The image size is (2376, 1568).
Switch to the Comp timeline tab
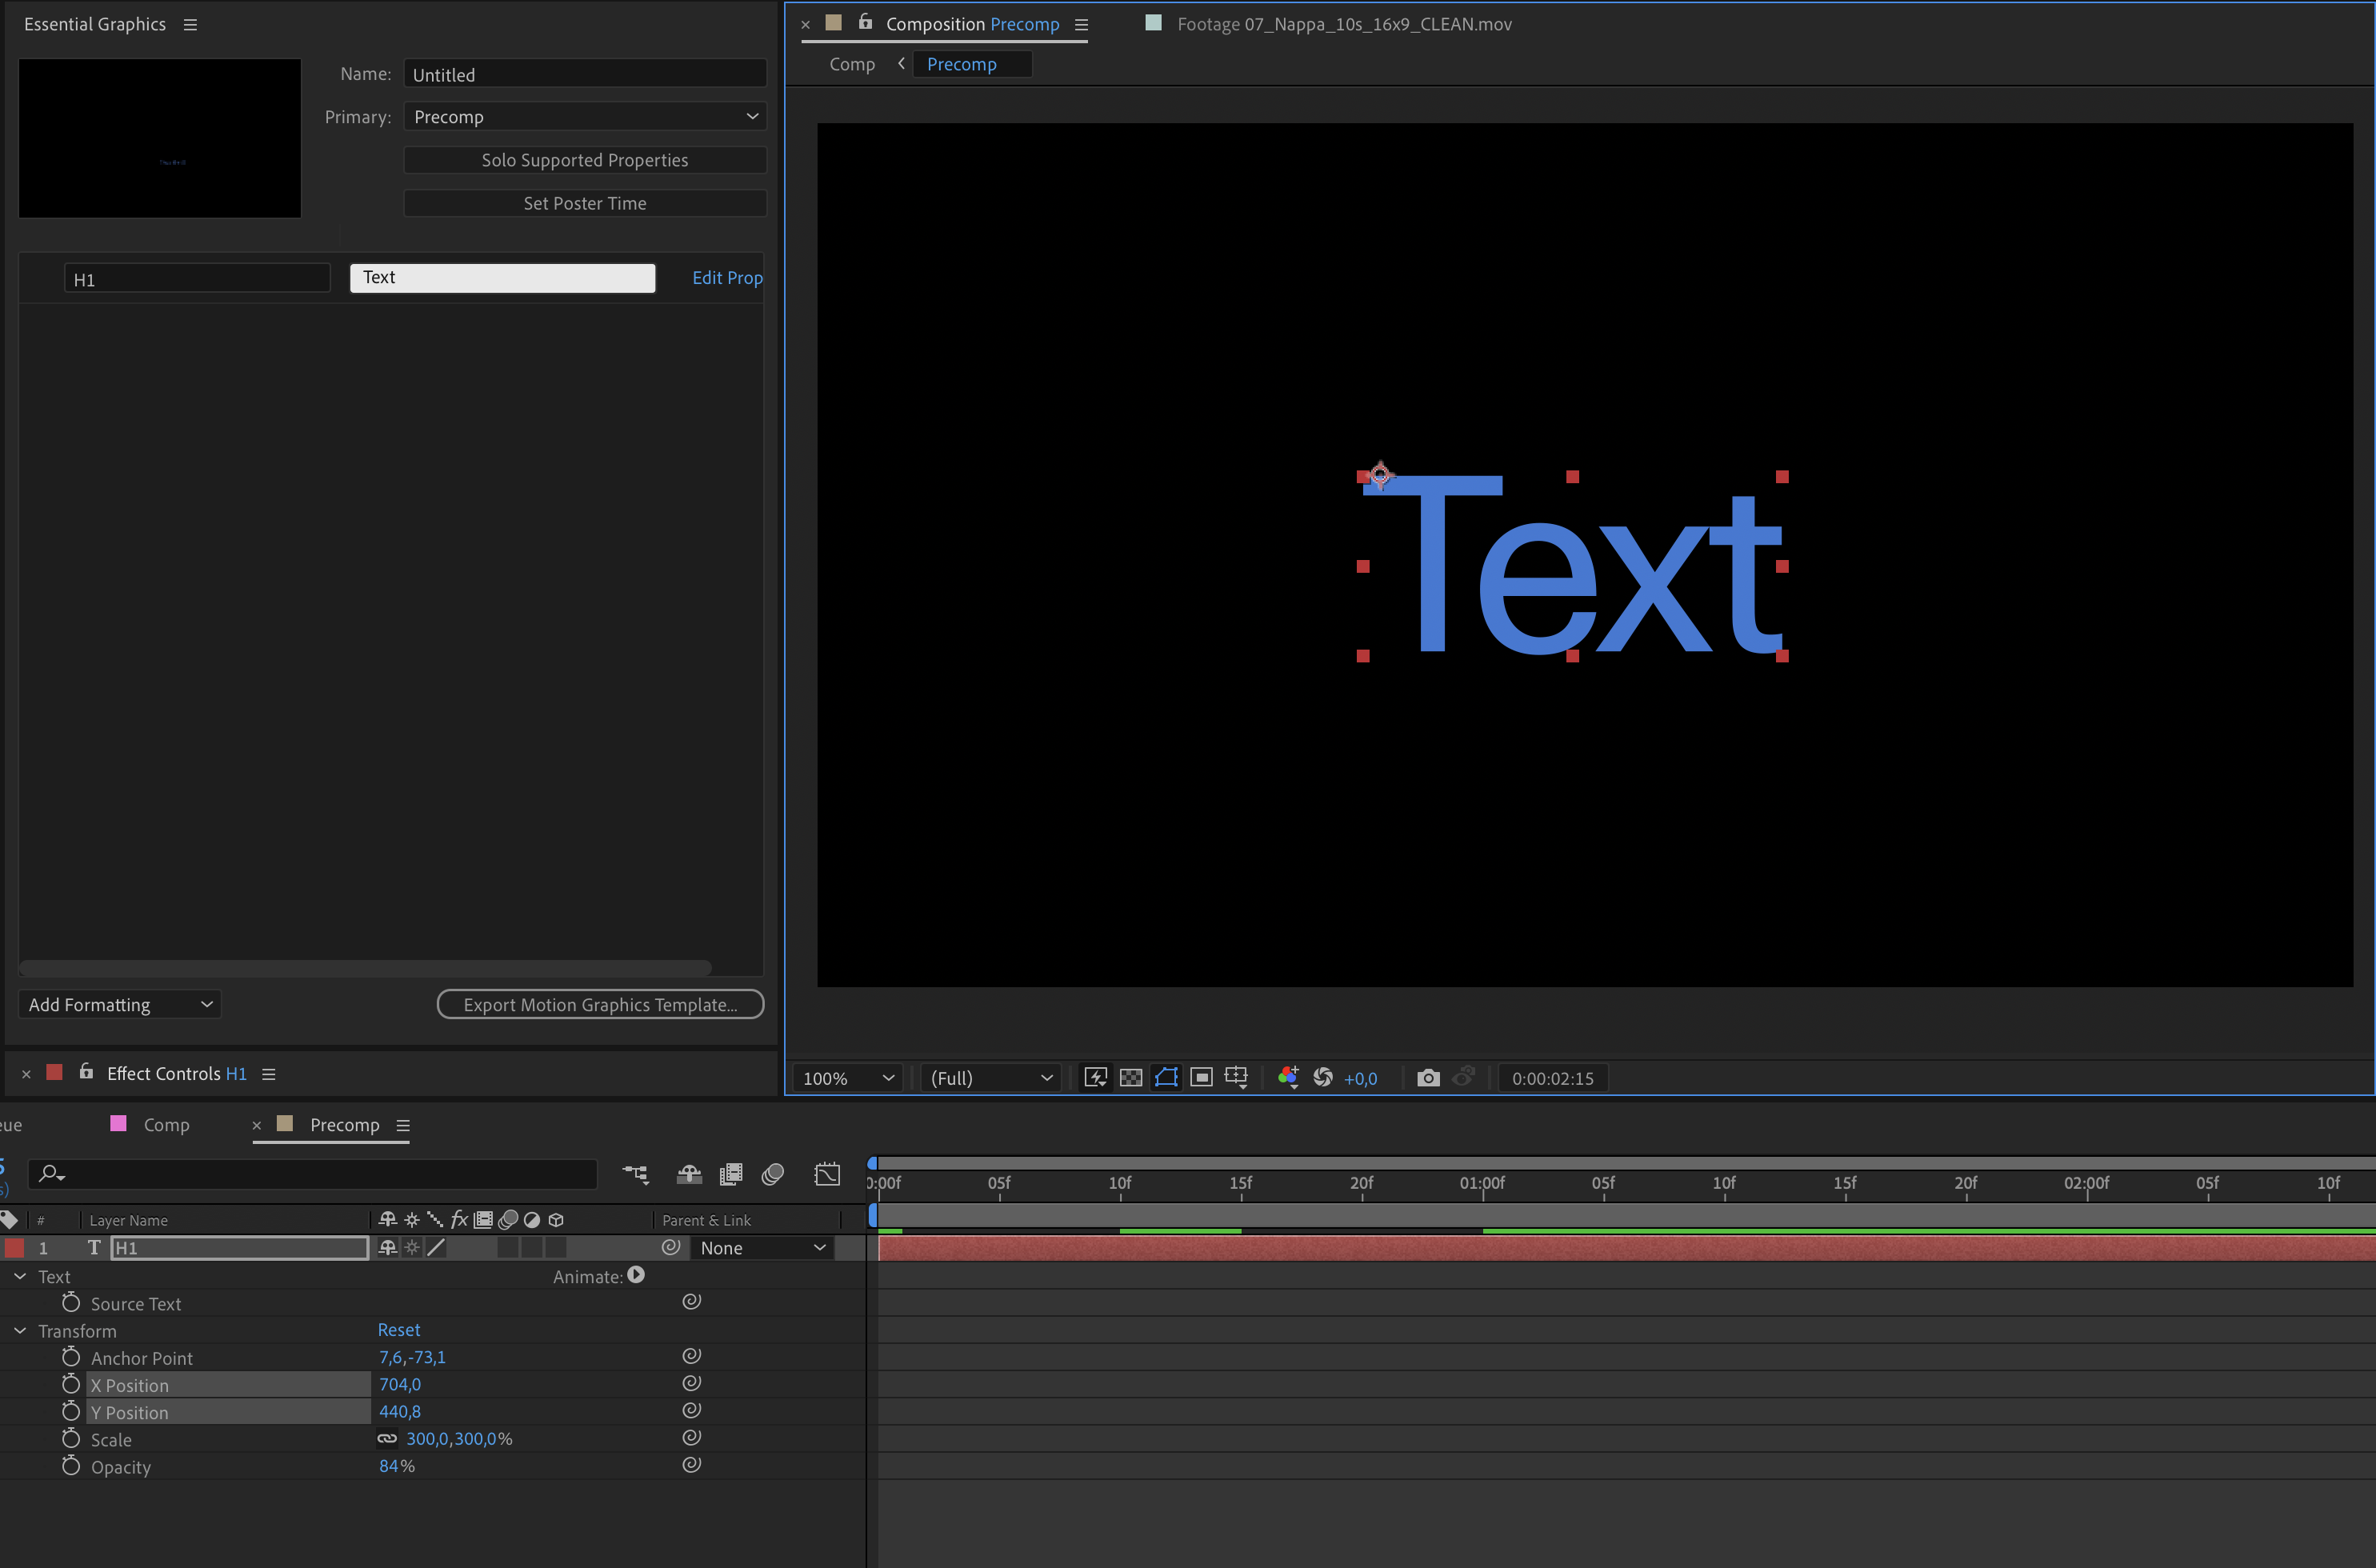pos(166,1124)
